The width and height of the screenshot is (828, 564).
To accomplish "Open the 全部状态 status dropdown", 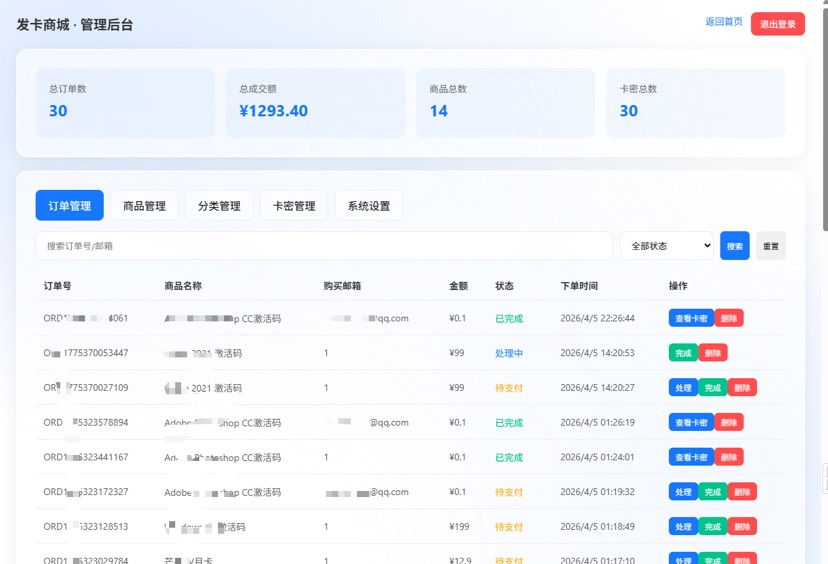I will [667, 246].
